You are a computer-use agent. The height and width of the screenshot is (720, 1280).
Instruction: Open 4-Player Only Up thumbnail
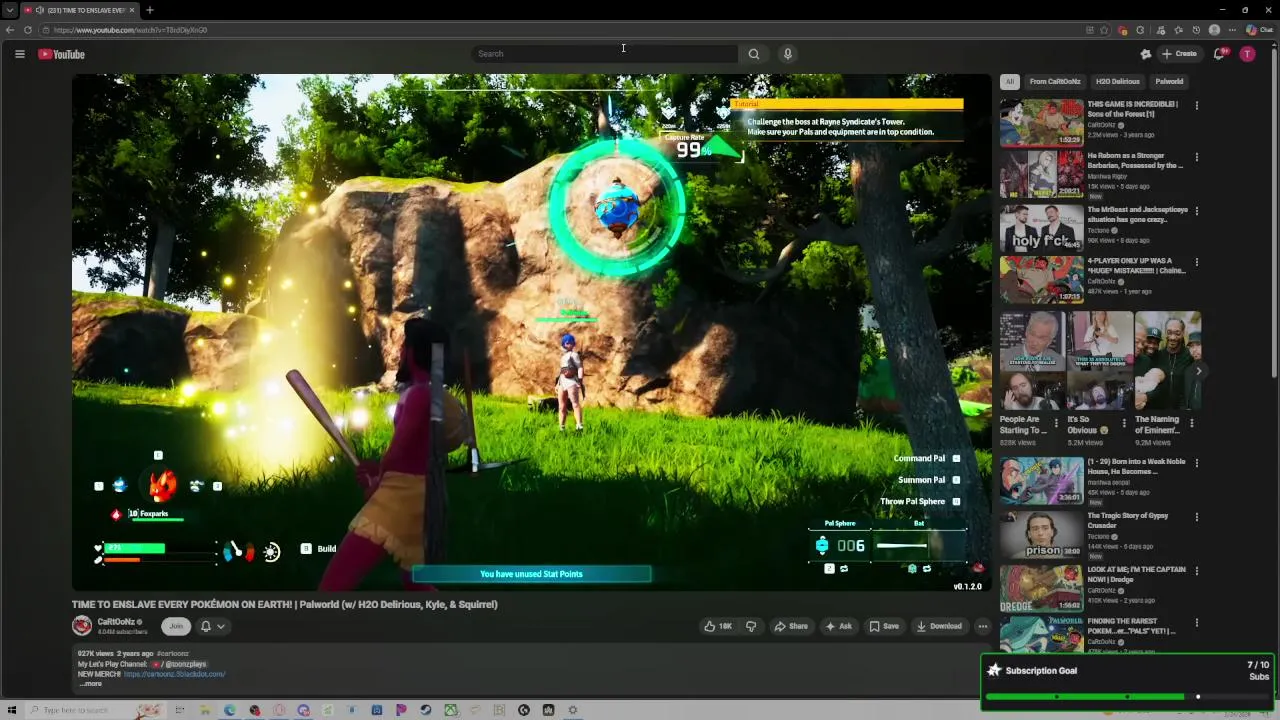(1041, 279)
